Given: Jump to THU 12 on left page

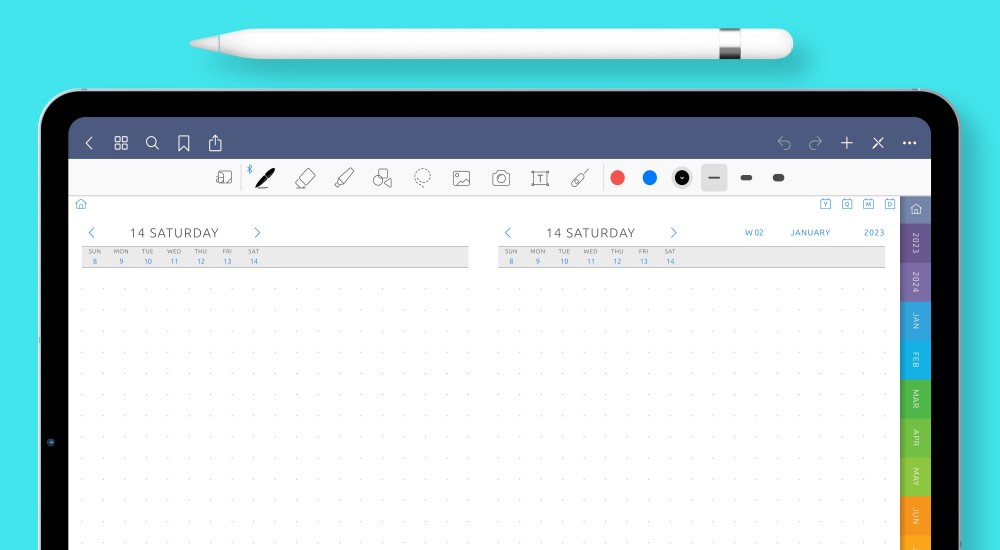Looking at the screenshot, I should coord(201,256).
